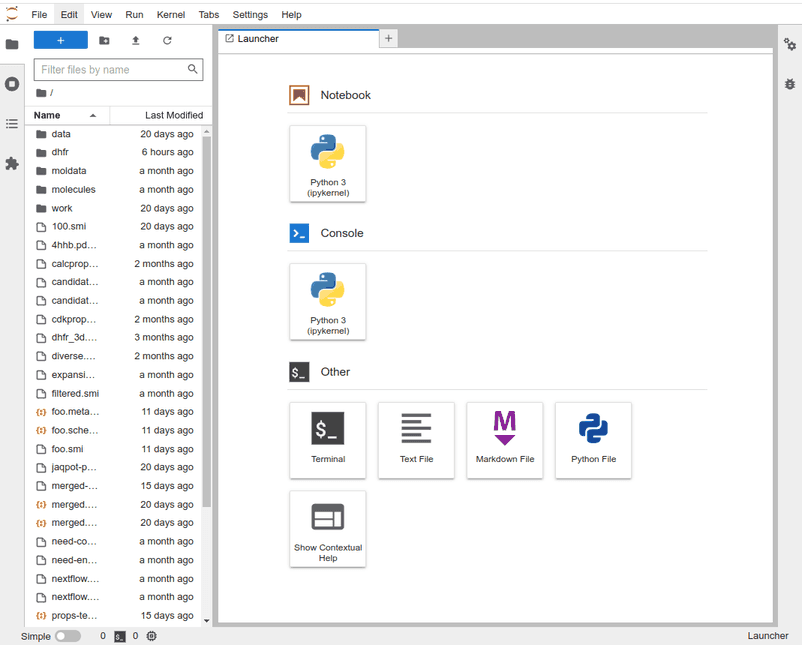Select the foo.smi file
Viewport: 802px width, 645px height.
115,449
